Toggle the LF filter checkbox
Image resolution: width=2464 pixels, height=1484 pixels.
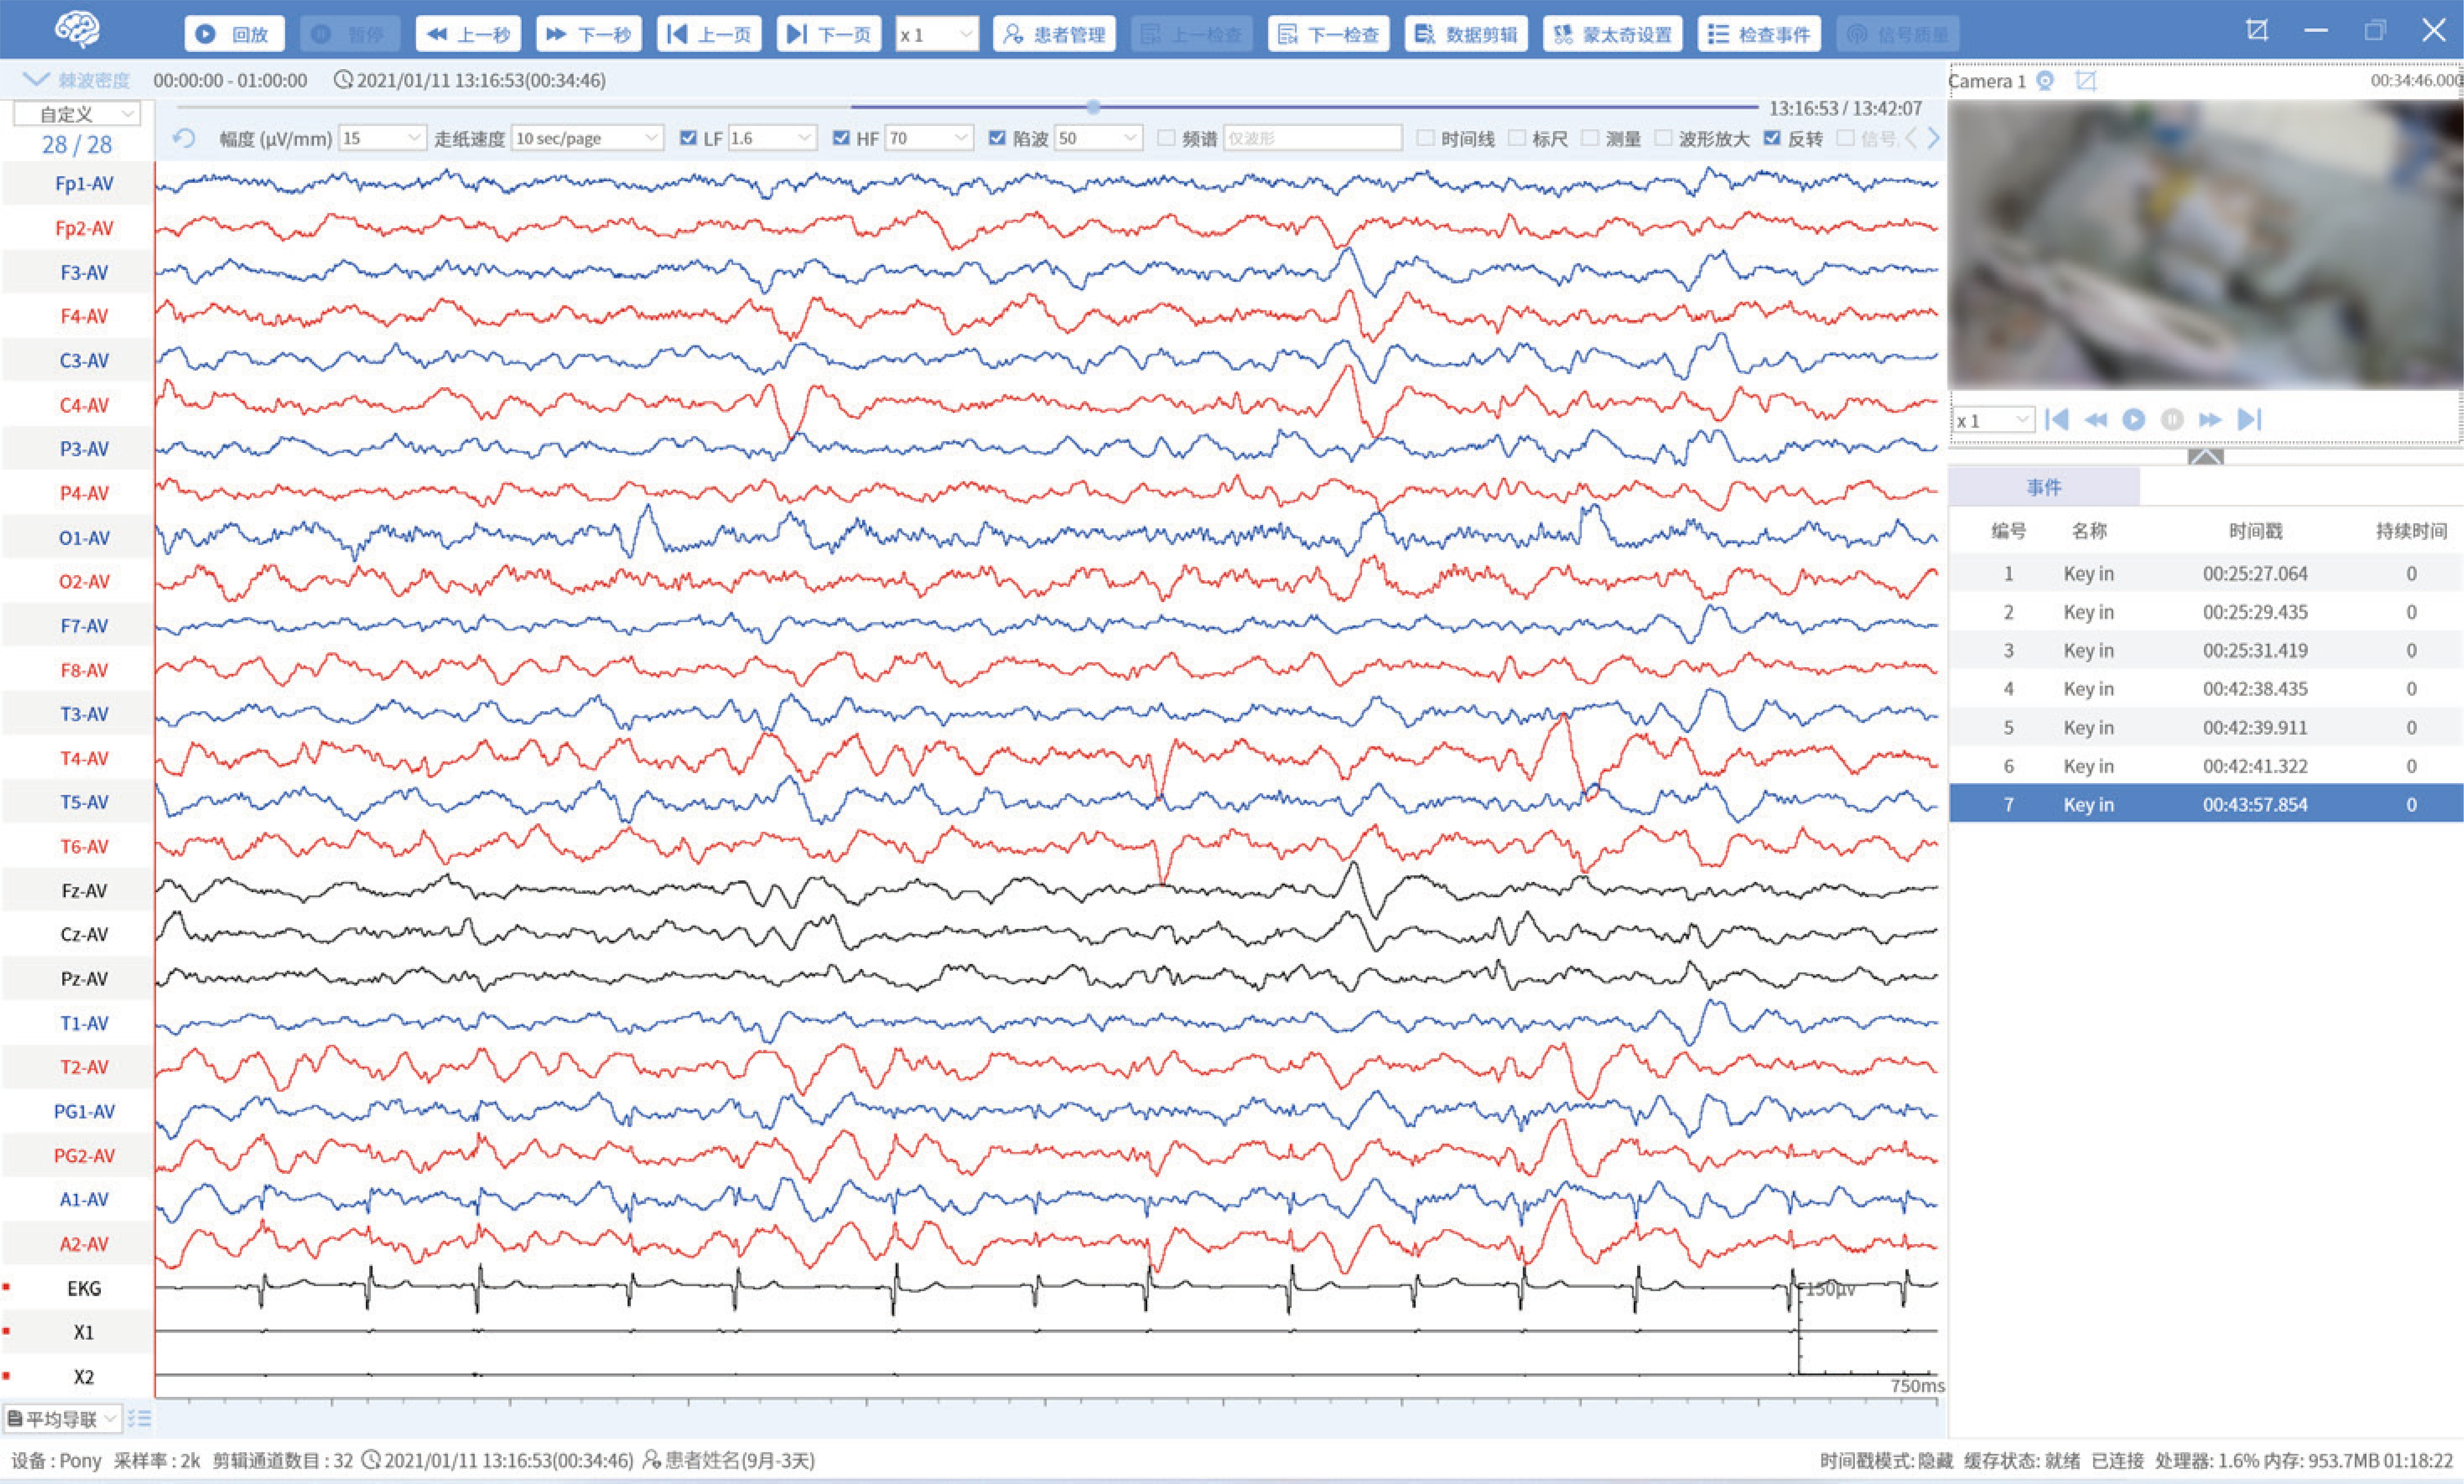(688, 138)
